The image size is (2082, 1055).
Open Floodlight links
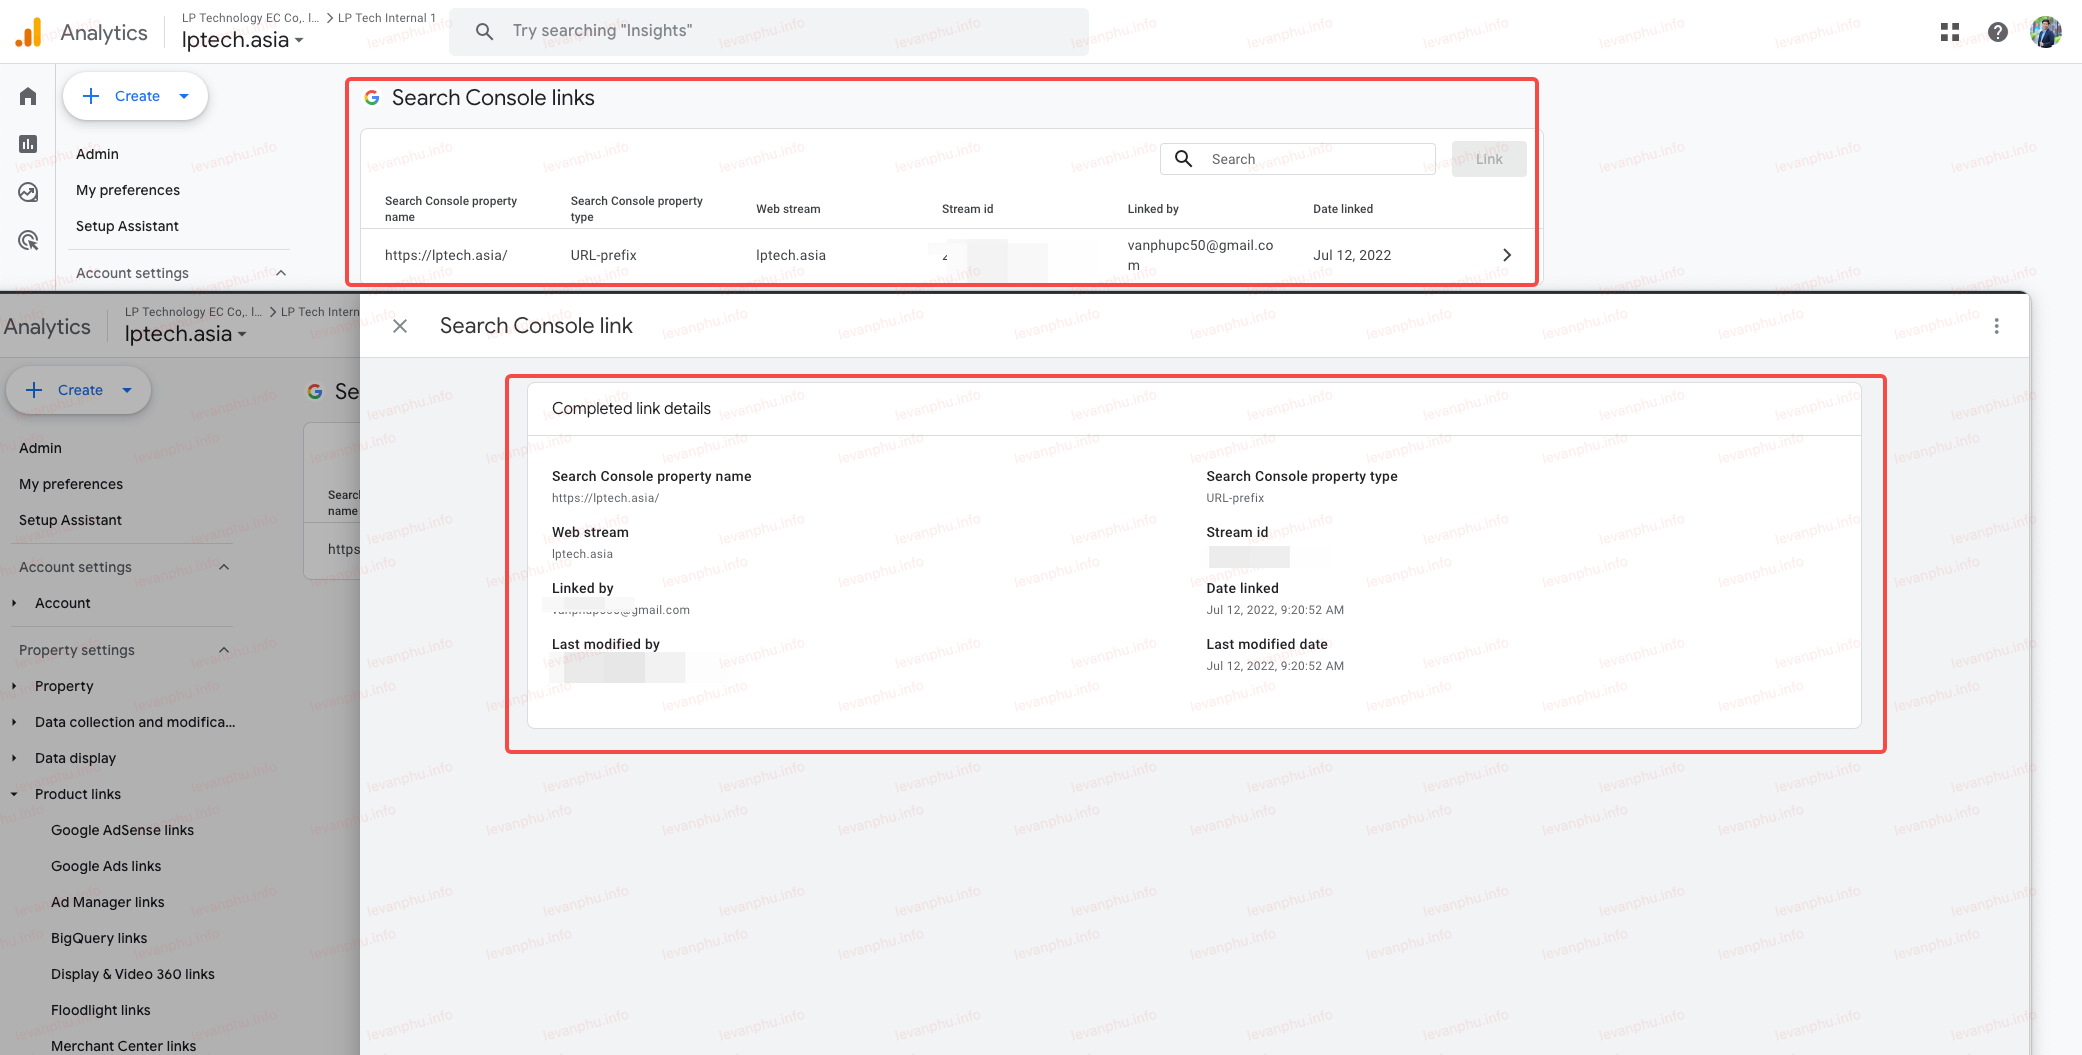click(100, 1010)
